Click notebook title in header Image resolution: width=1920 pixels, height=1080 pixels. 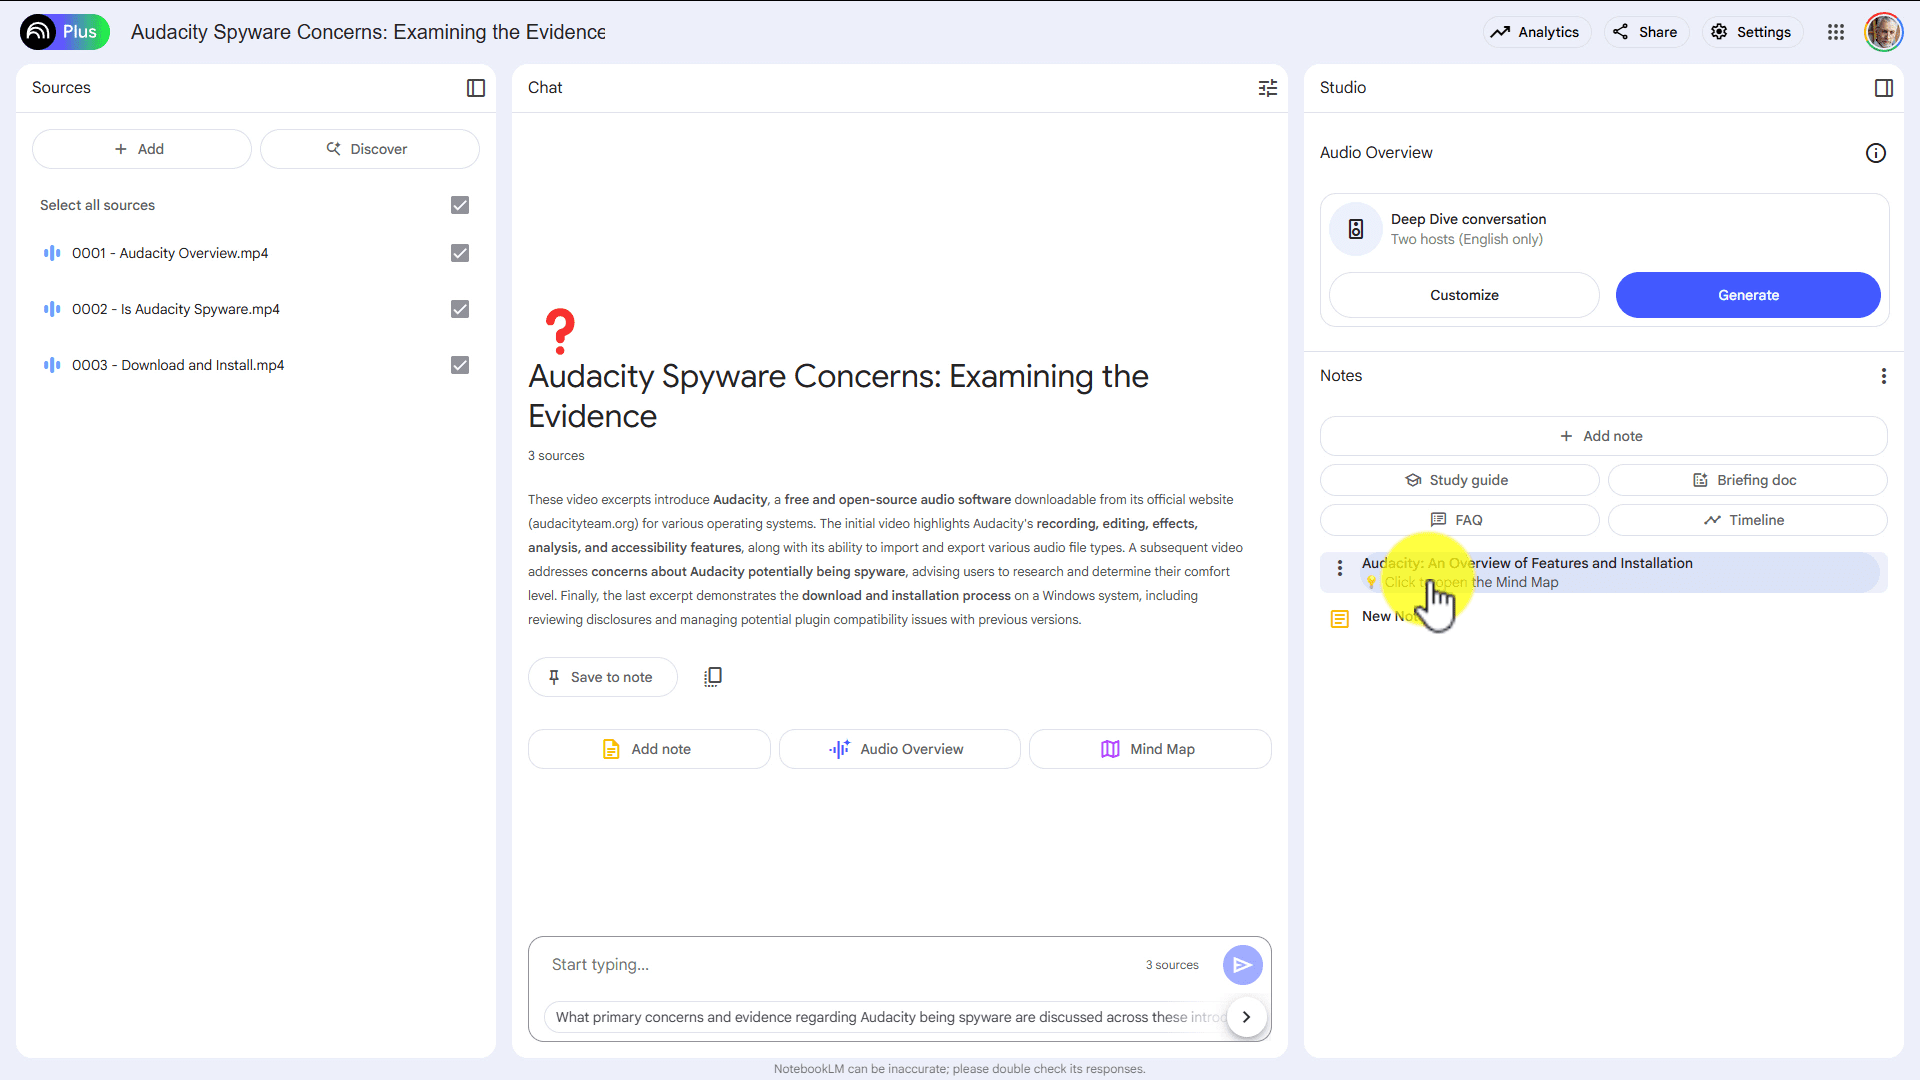tap(368, 32)
